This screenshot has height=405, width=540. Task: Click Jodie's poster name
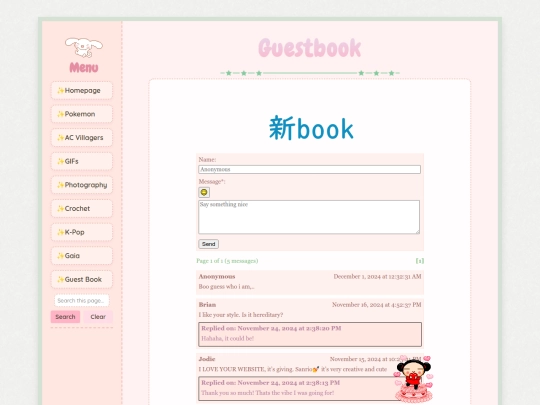point(207,359)
